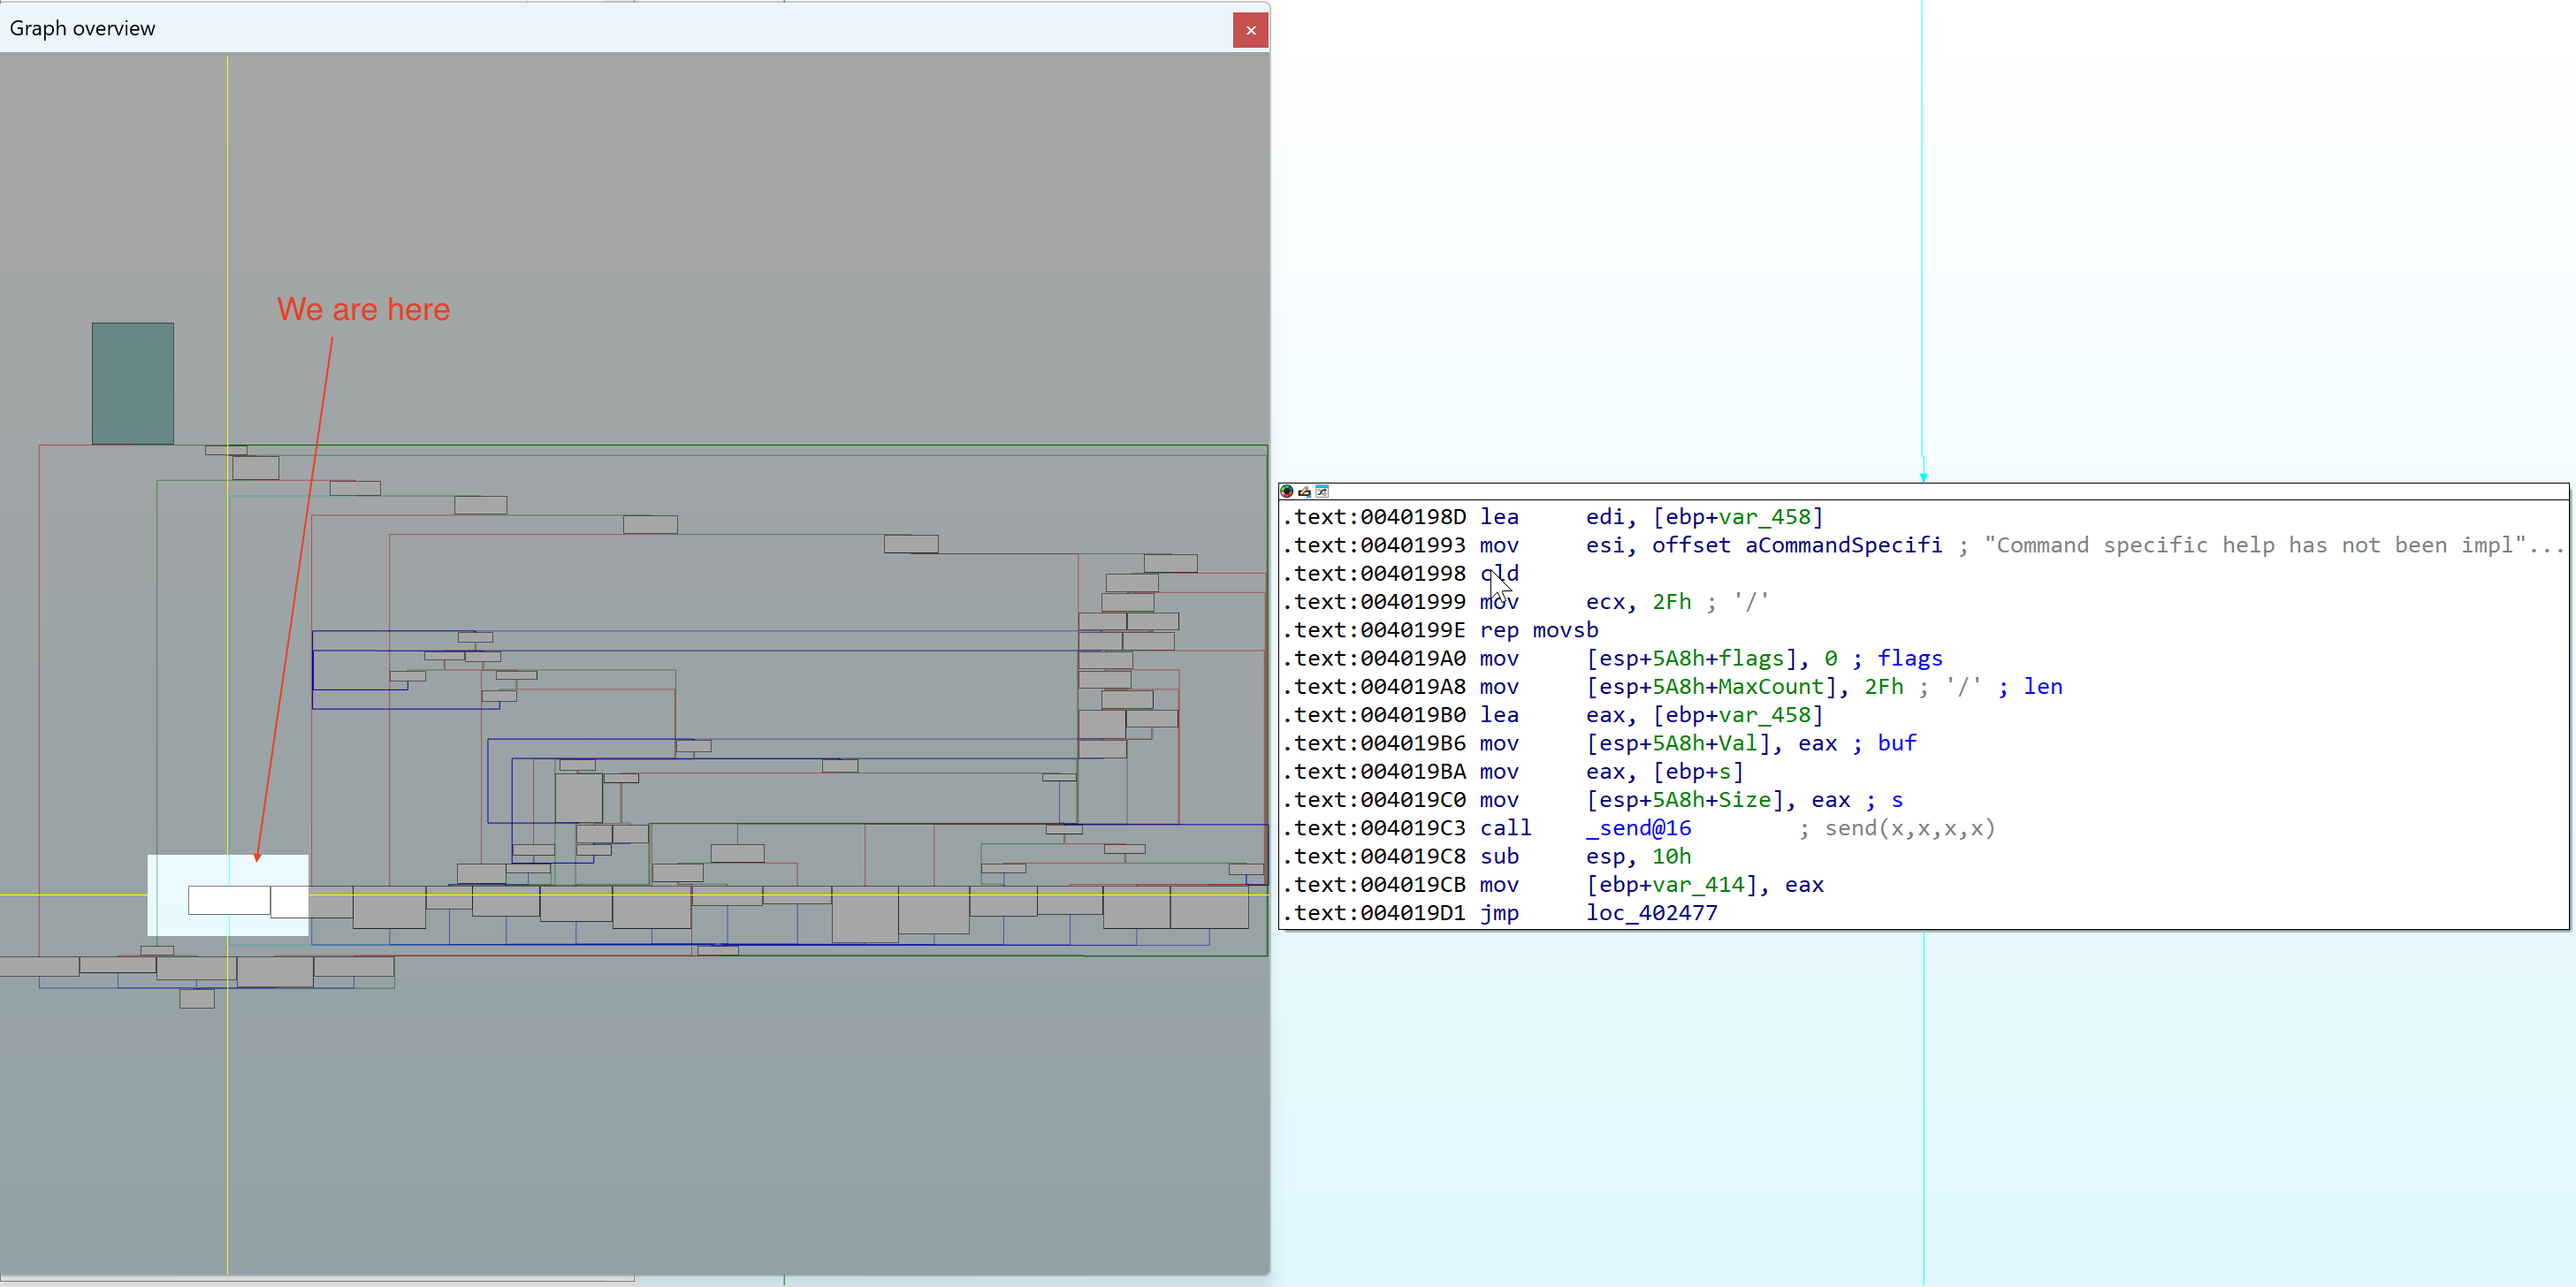Click aCommandSpecifi offset reference
The height and width of the screenshot is (1287, 2576).
pos(1843,545)
